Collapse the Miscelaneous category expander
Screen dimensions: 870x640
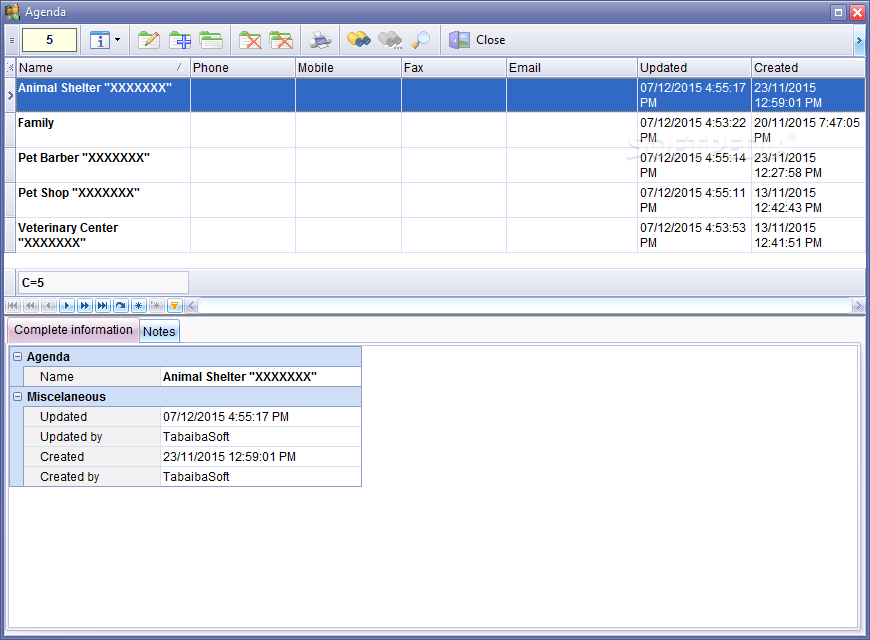pyautogui.click(x=17, y=396)
